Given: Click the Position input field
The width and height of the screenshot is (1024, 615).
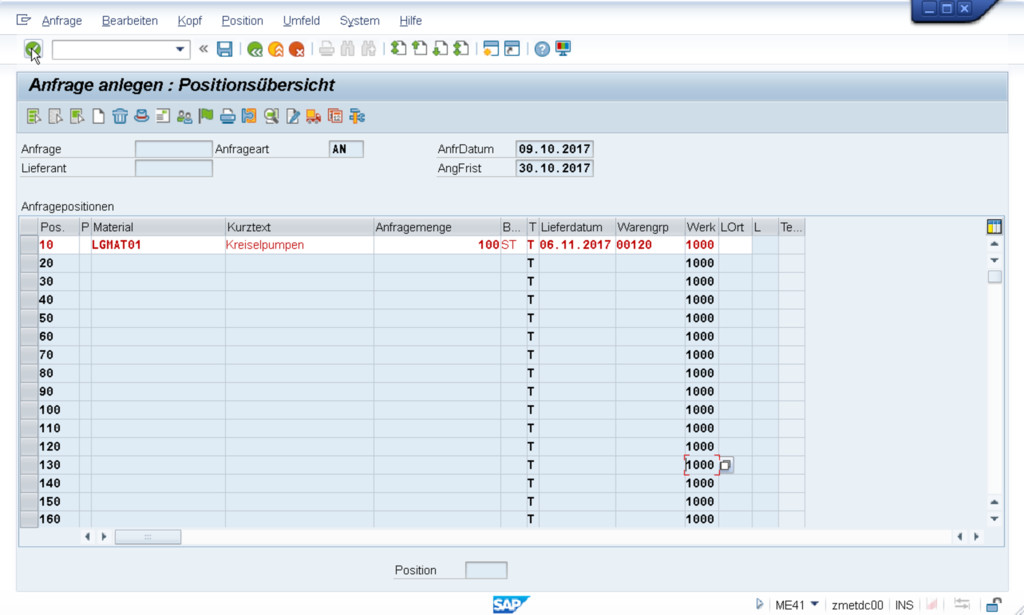Looking at the screenshot, I should pyautogui.click(x=486, y=570).
